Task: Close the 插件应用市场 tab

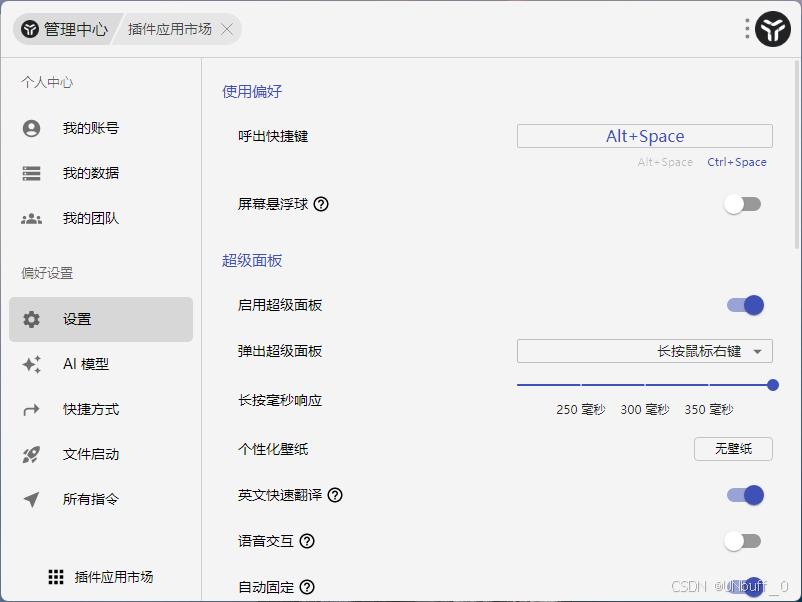Action: click(x=227, y=29)
